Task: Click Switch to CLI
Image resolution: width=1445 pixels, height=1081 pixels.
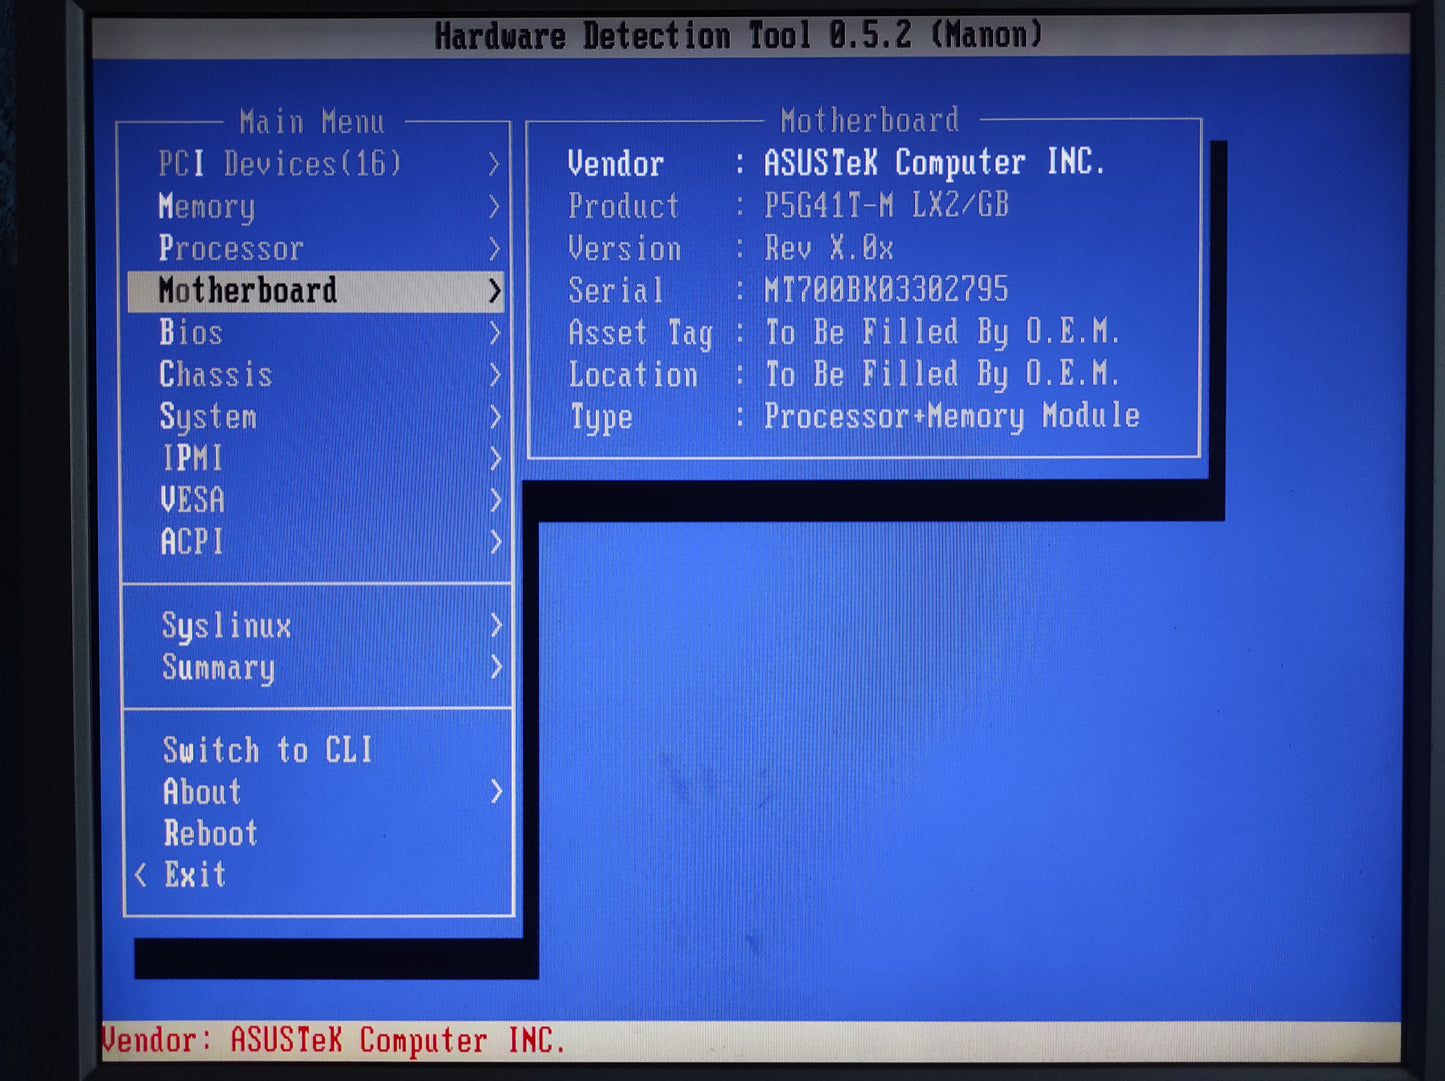Action: (x=268, y=750)
